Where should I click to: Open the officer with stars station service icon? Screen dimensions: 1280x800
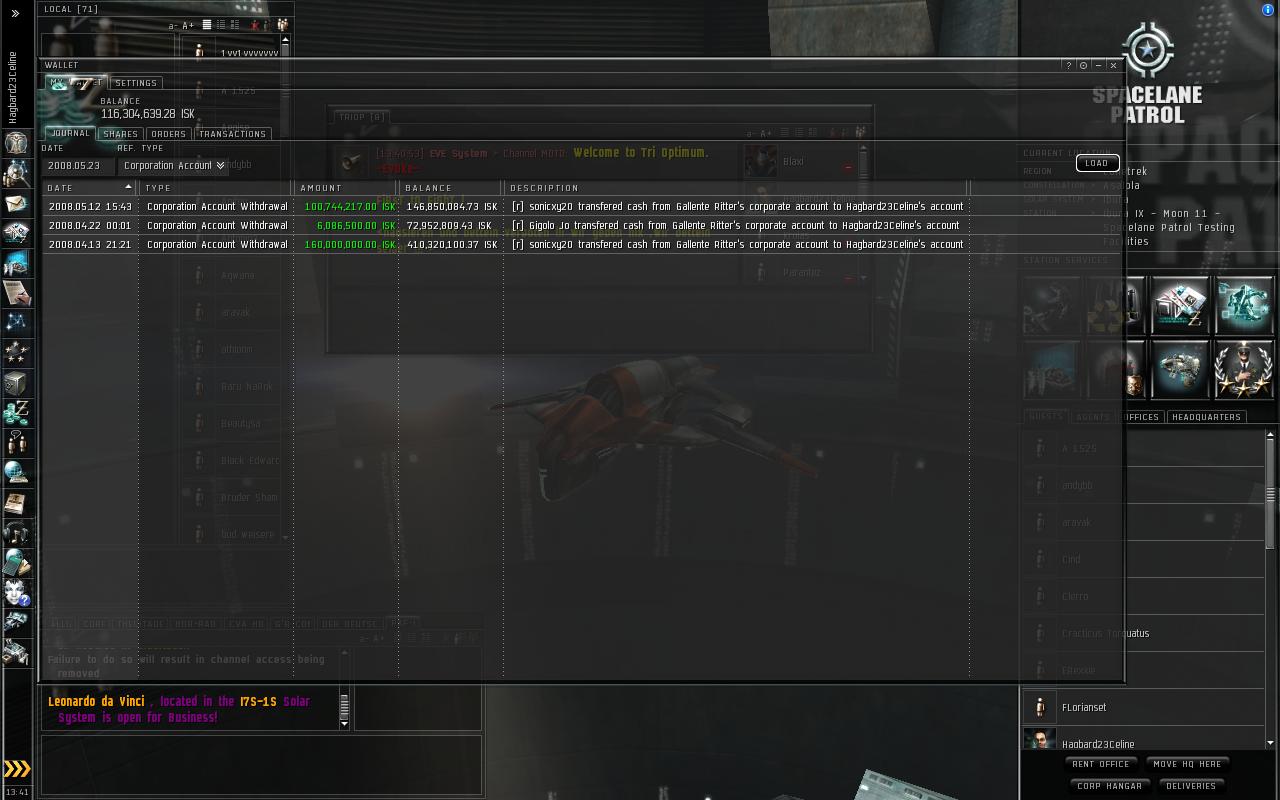point(1244,369)
